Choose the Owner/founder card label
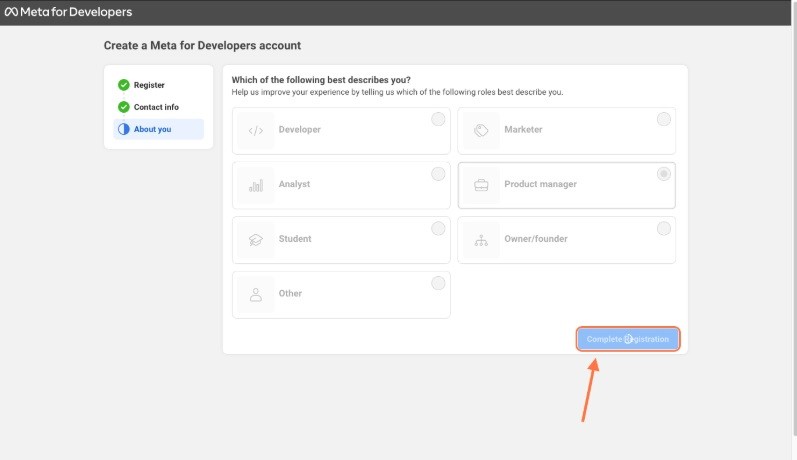Viewport: 797px width, 460px height. (x=536, y=238)
